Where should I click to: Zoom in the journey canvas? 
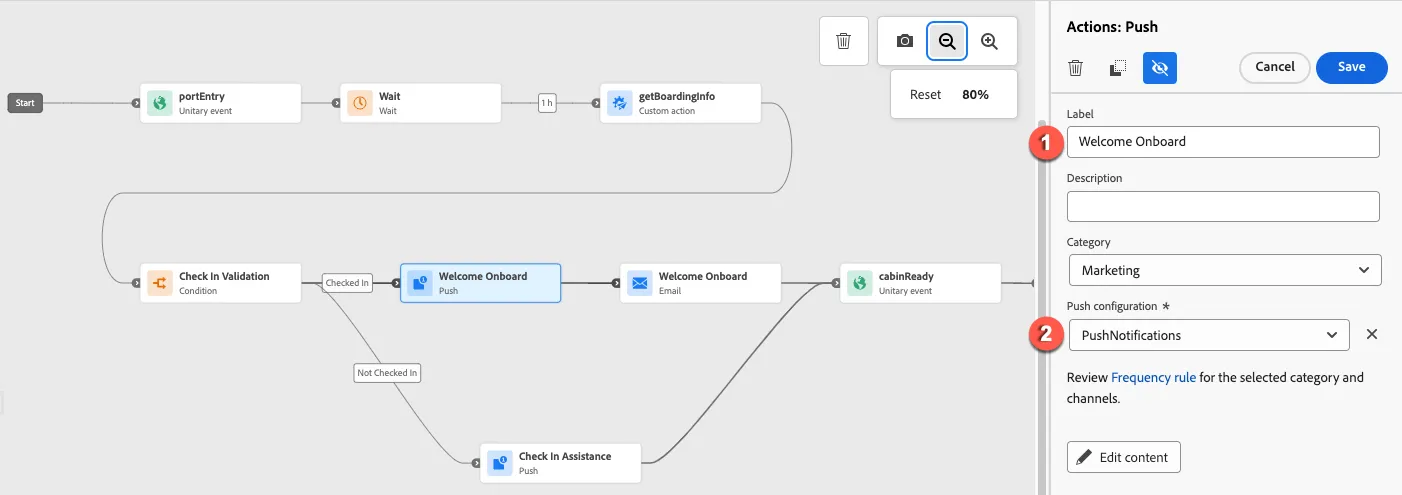coord(989,41)
